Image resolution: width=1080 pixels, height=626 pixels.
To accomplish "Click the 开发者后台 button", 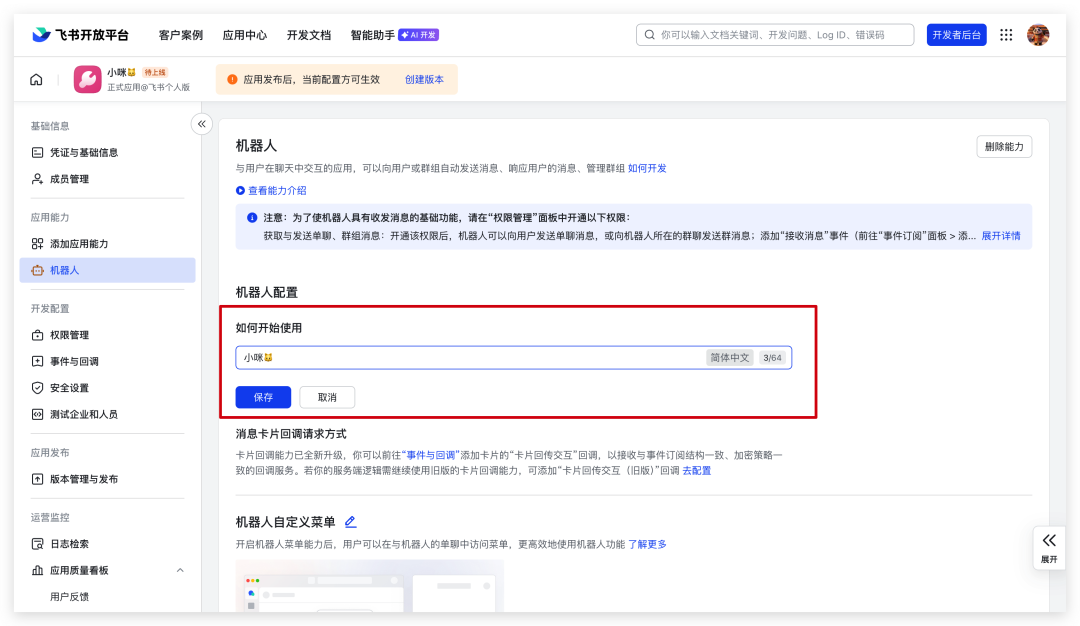I will pos(956,35).
